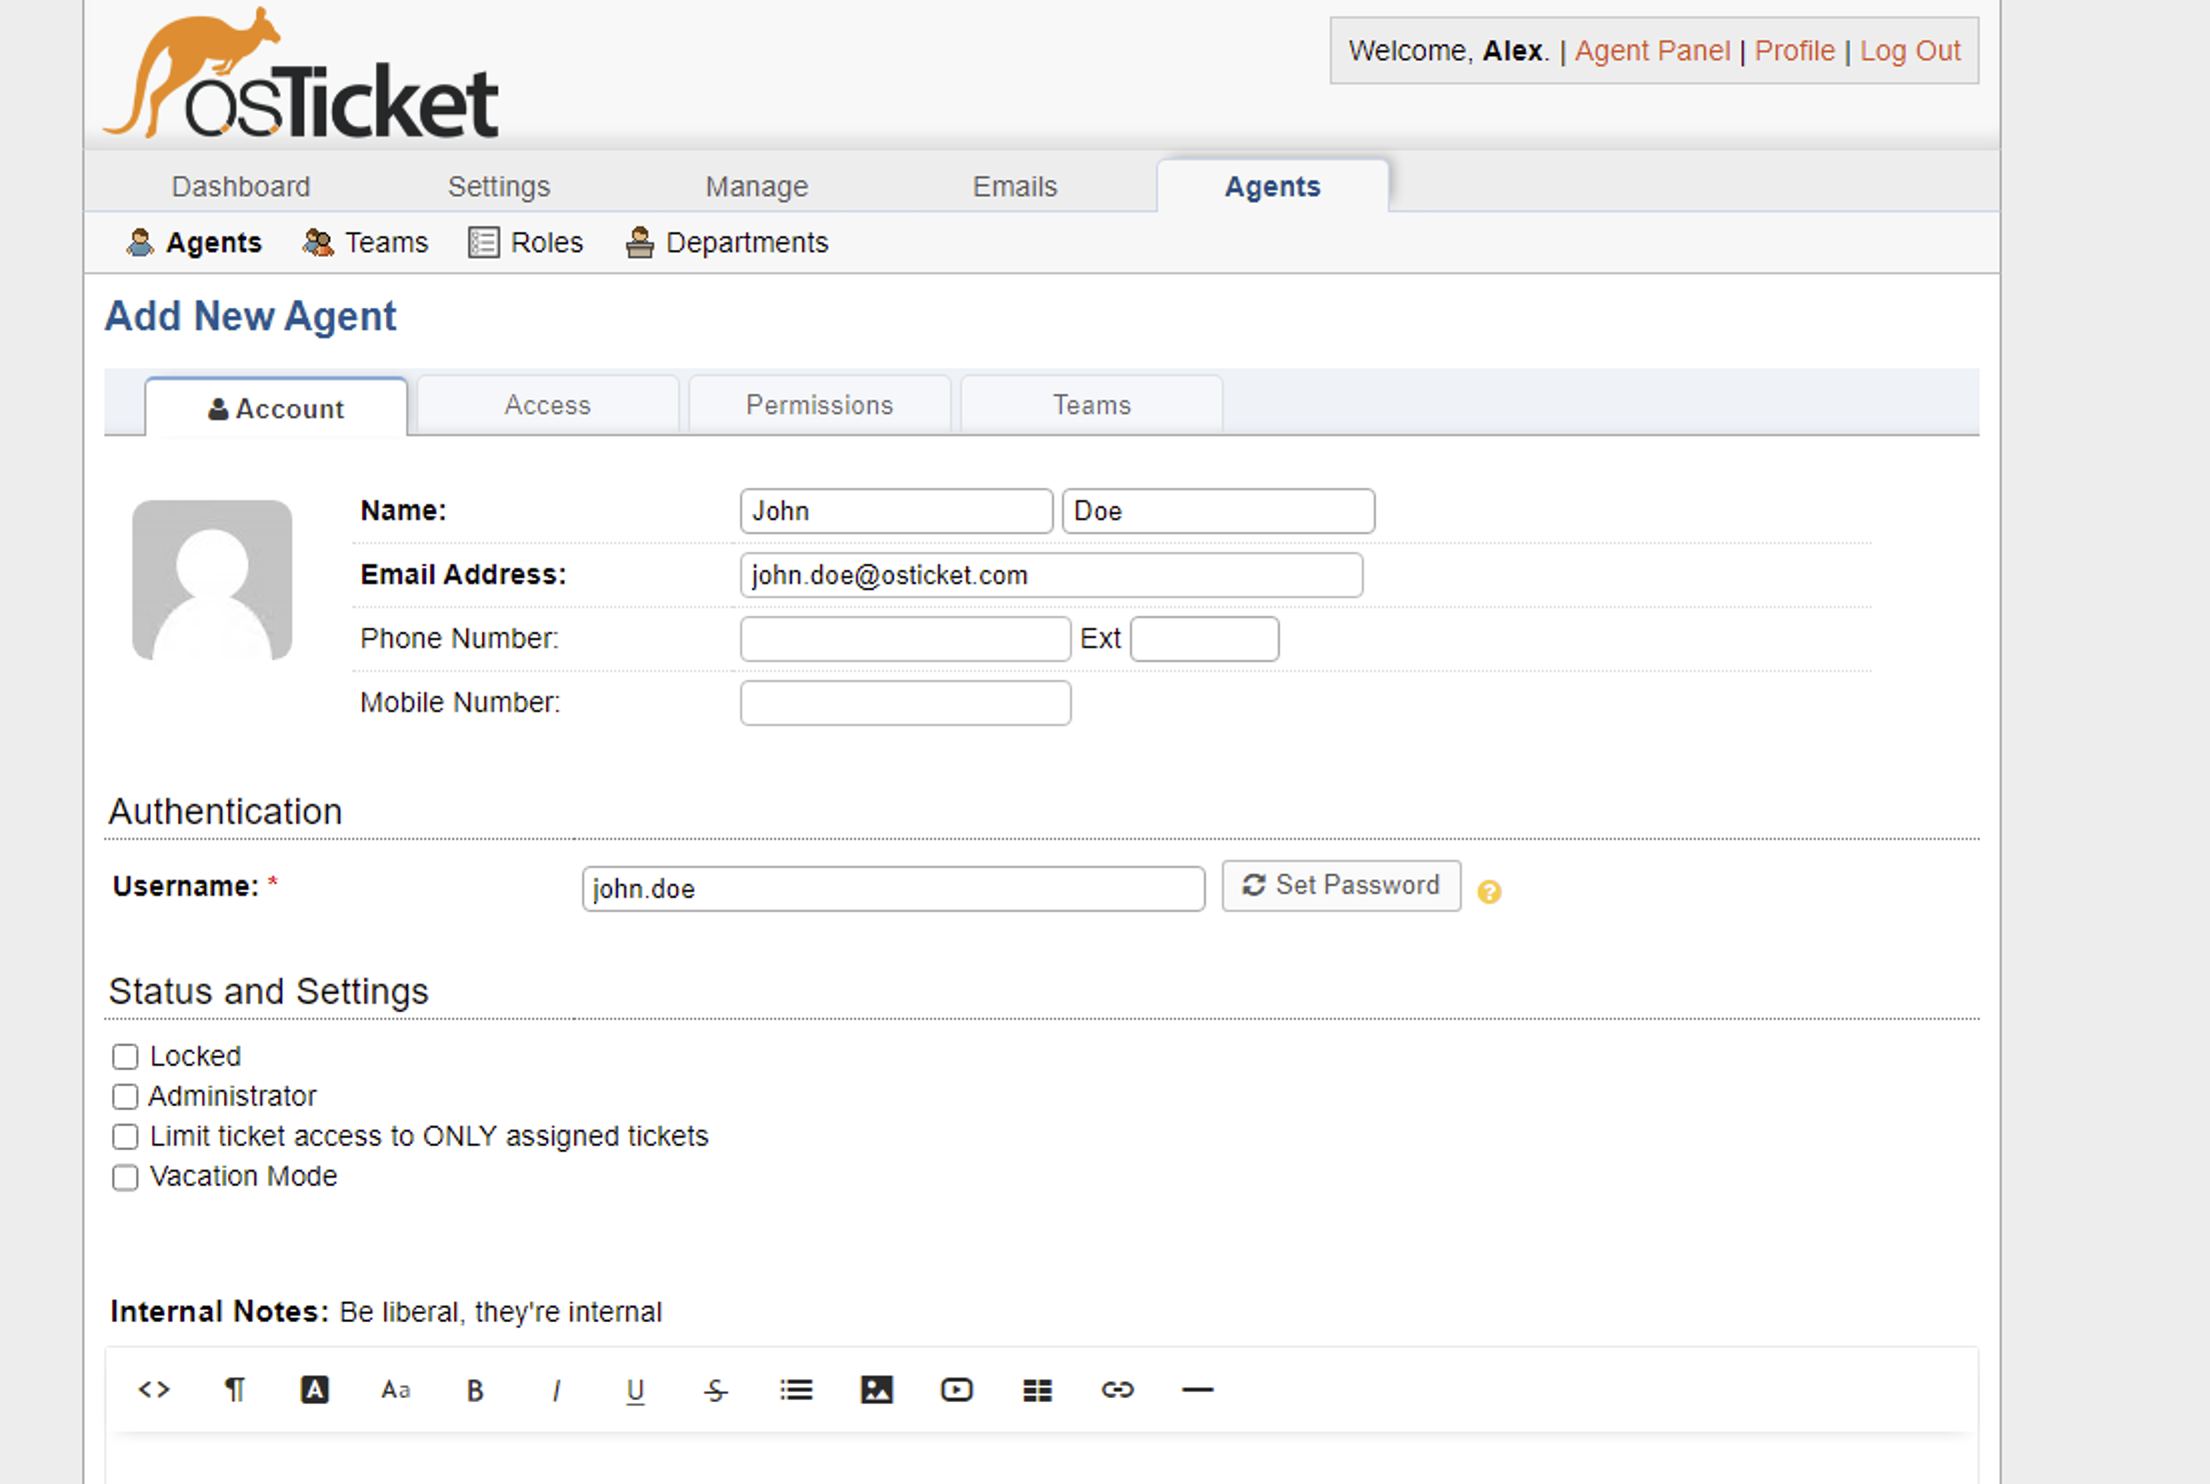Turn on Vacation Mode checkbox
Viewport: 2210px width, 1484px height.
coord(125,1177)
